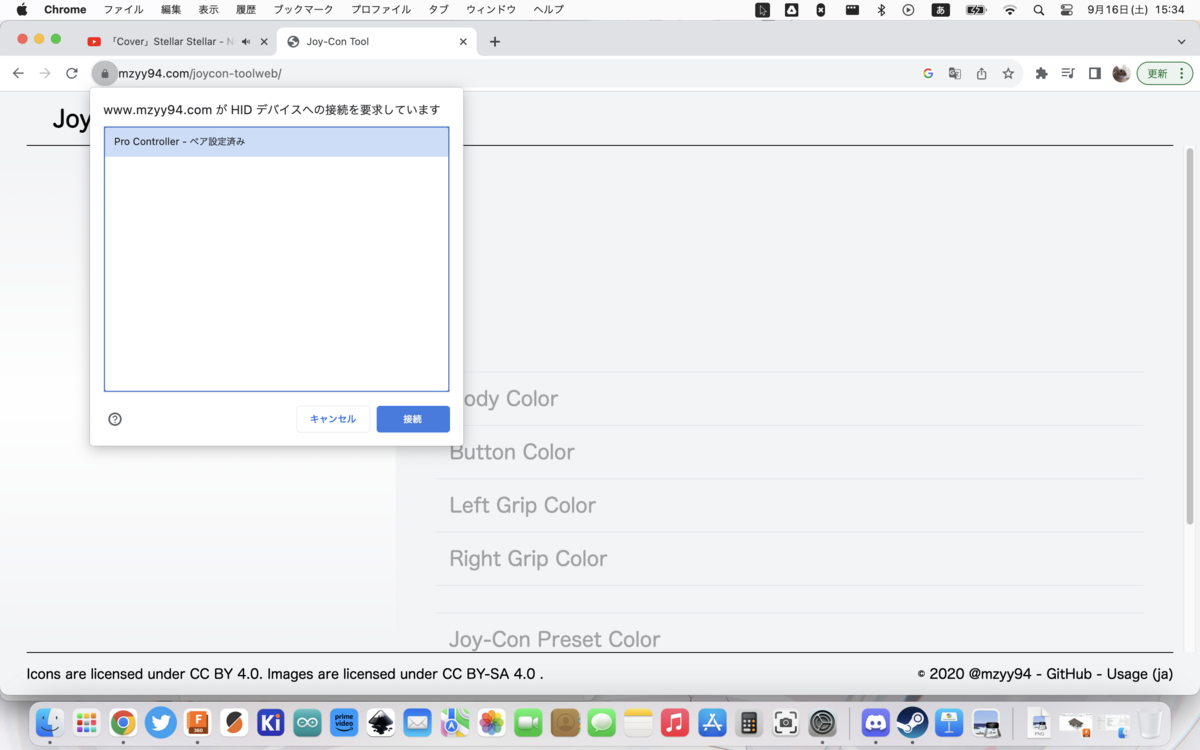Close the Joy-Con Tool tab
The height and width of the screenshot is (750, 1200).
click(x=463, y=42)
